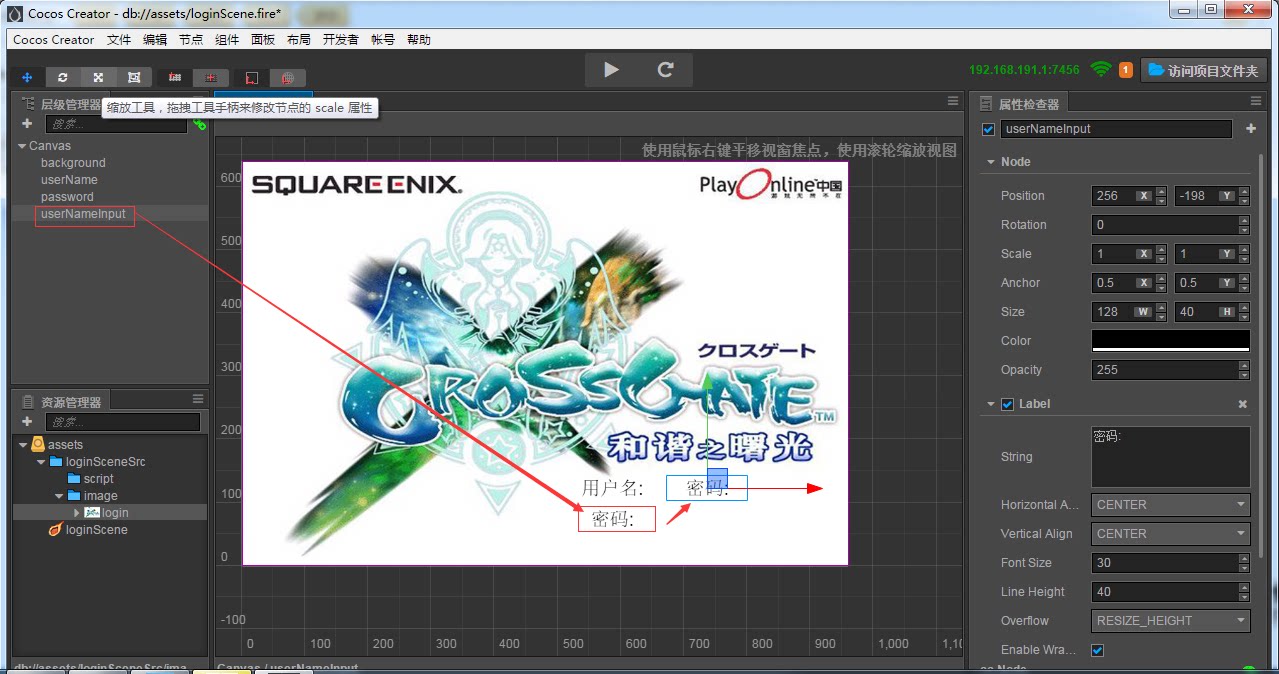Click the green link icon beside hierarchy search

[199, 124]
